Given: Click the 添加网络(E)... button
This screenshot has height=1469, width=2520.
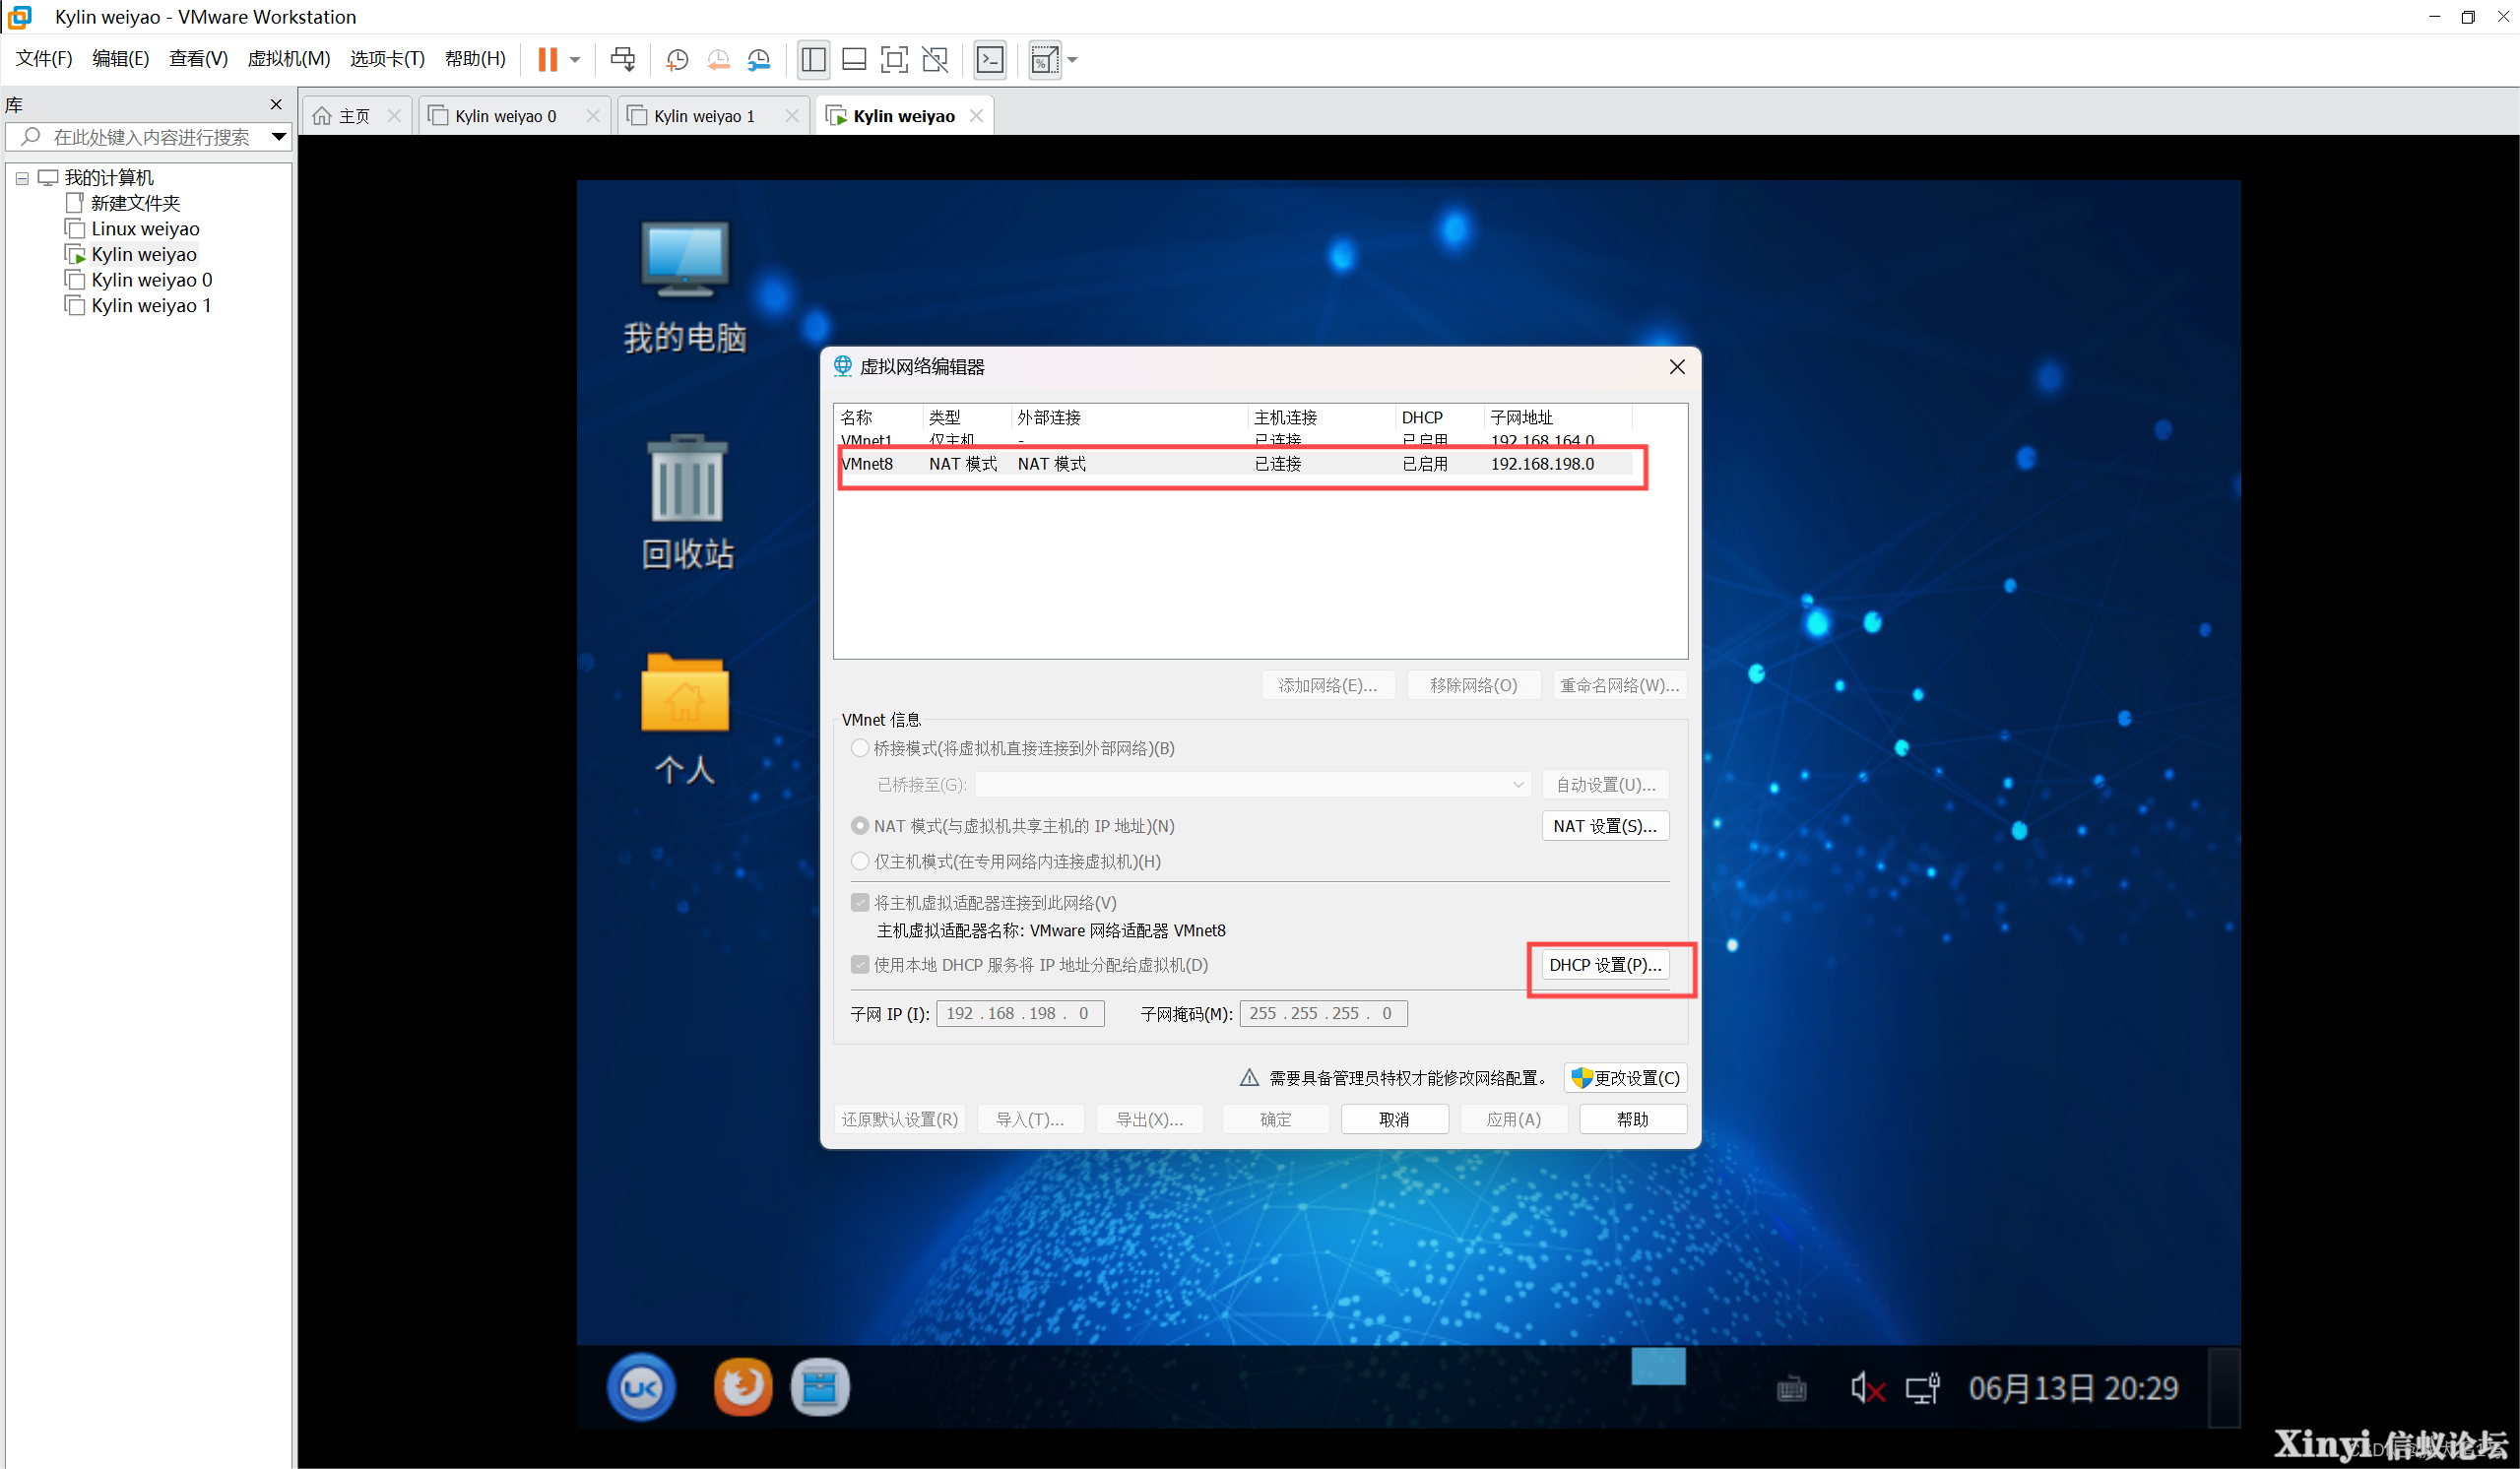Looking at the screenshot, I should click(1327, 685).
